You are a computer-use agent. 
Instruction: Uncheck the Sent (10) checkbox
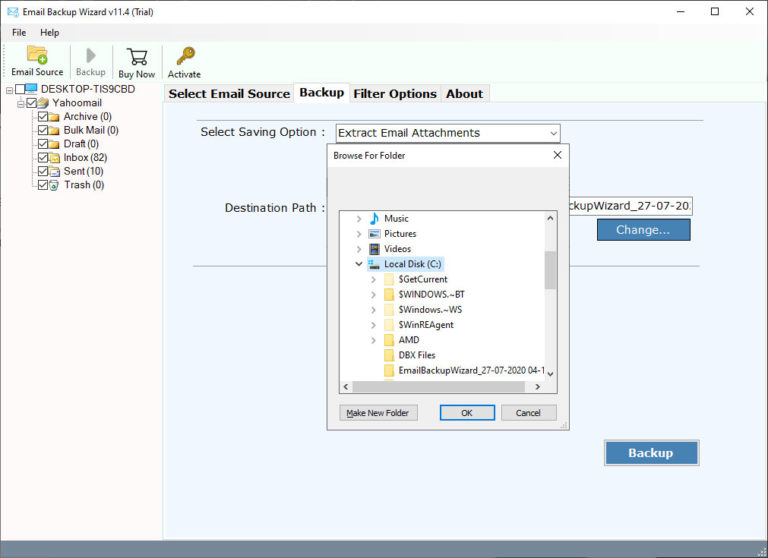(43, 171)
